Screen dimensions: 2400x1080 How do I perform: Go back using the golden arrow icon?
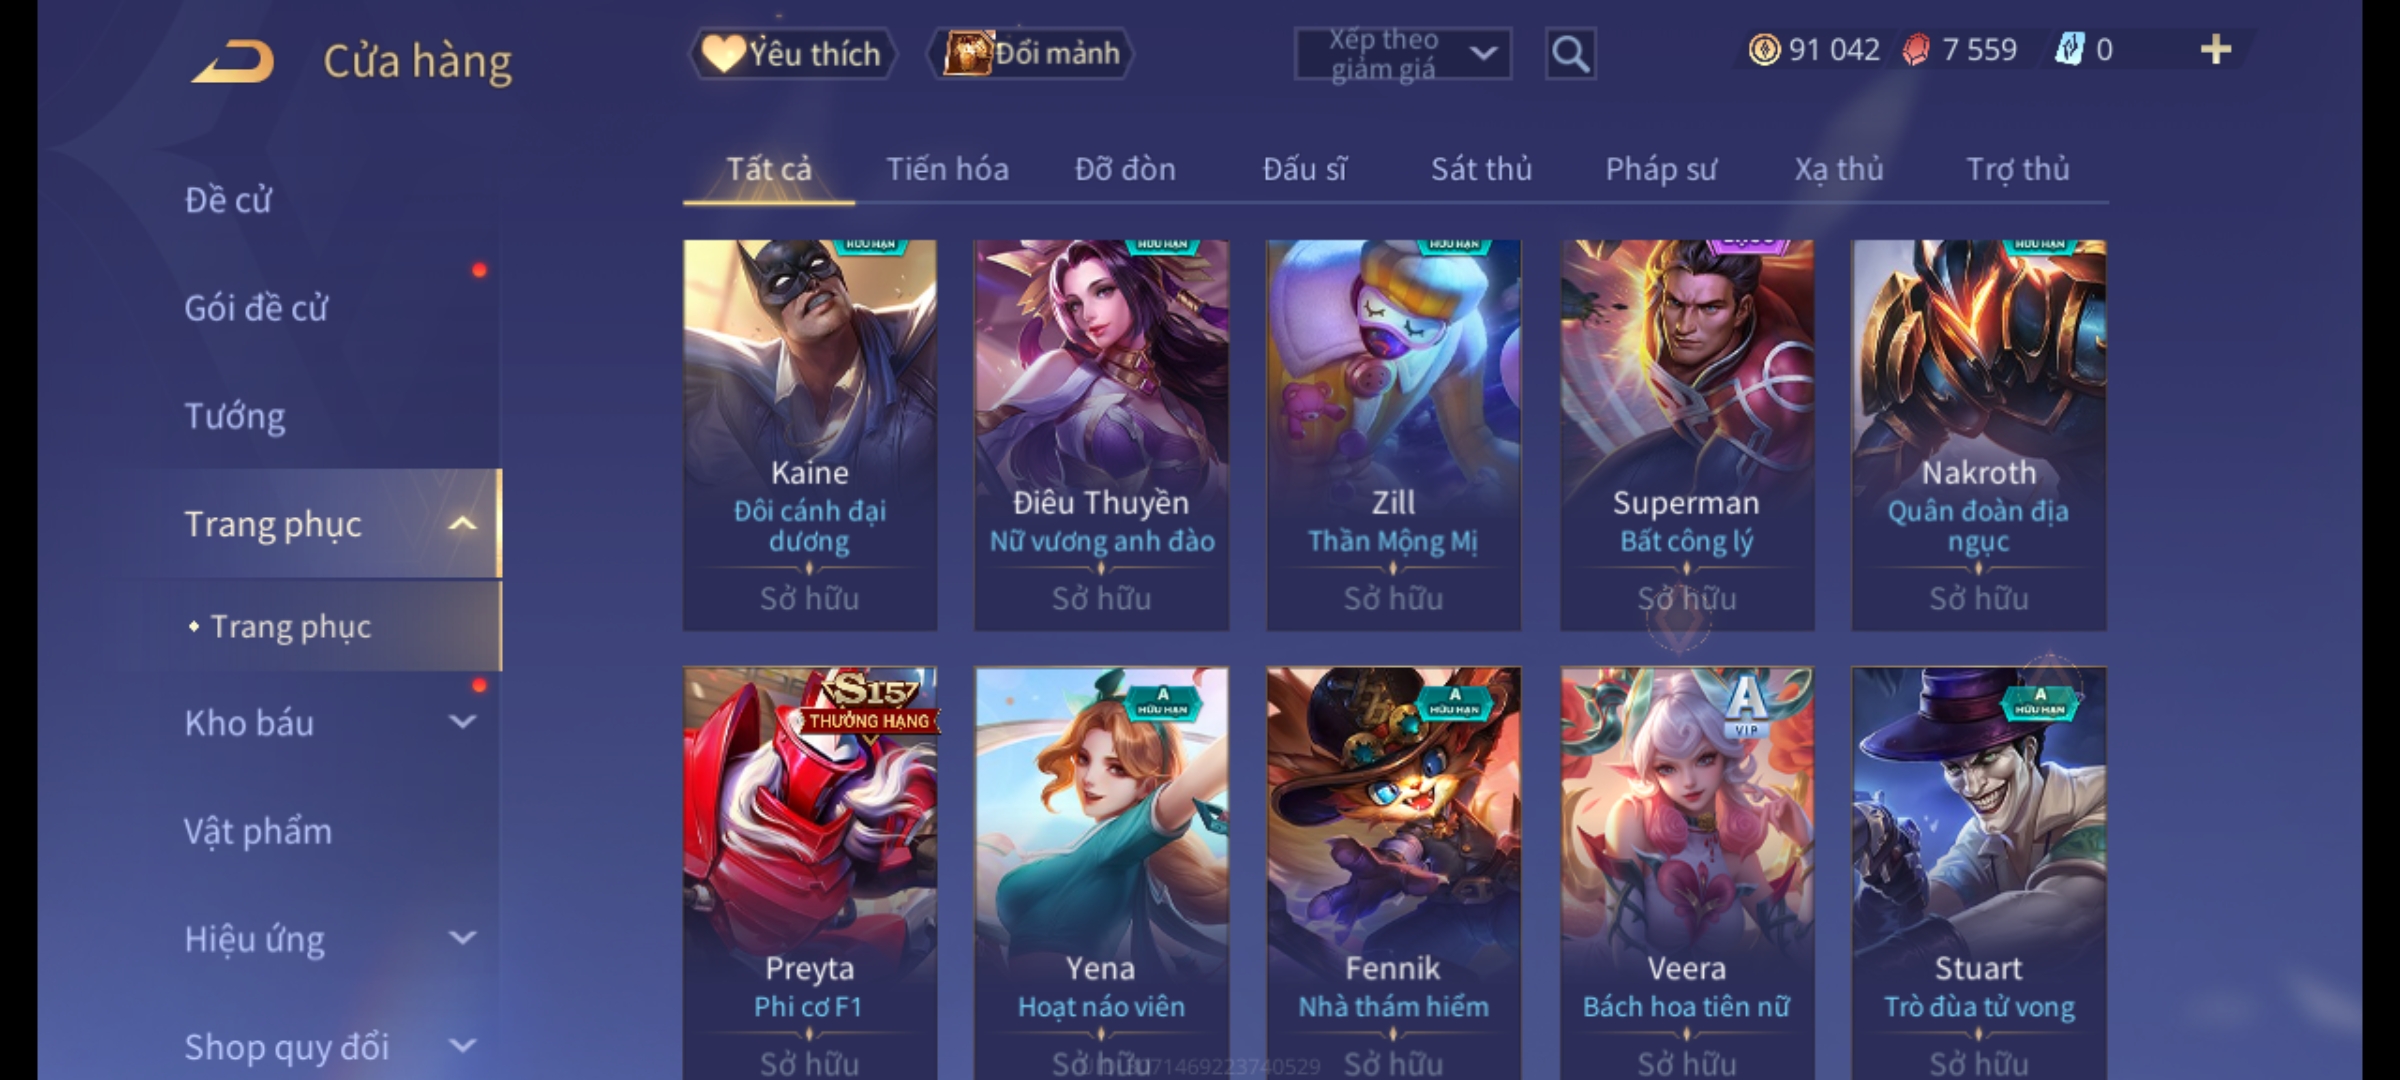point(233,61)
